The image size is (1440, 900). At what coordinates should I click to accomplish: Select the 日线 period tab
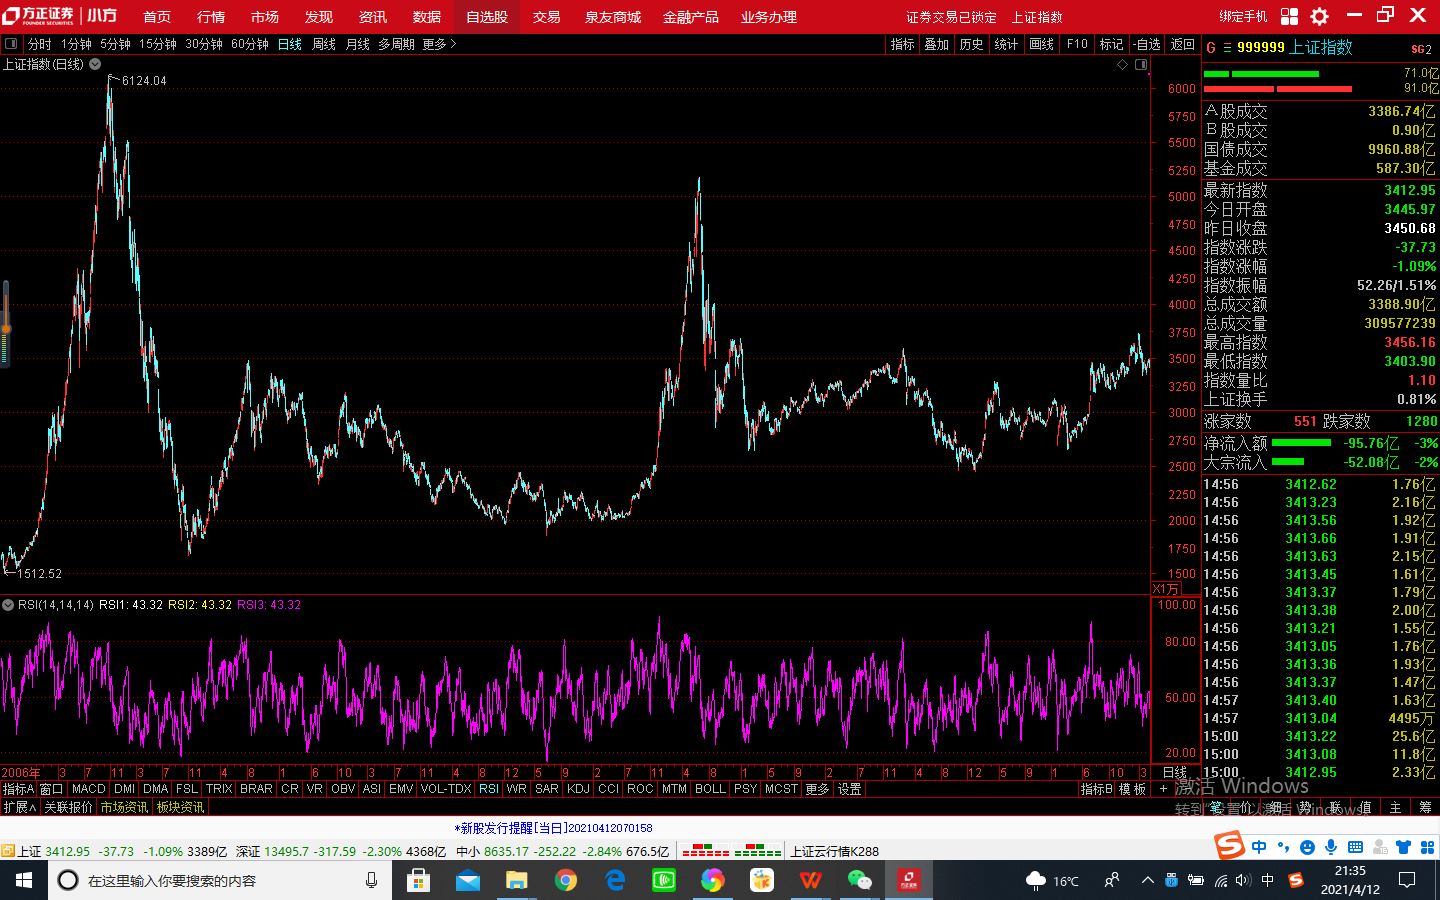[290, 44]
